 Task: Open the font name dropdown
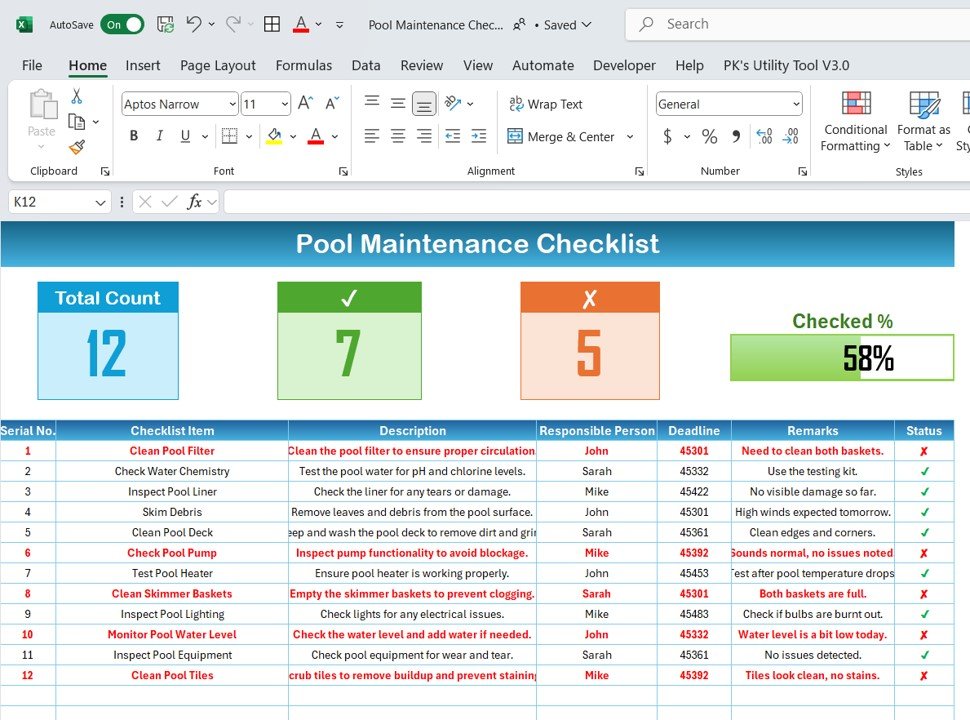pos(232,104)
